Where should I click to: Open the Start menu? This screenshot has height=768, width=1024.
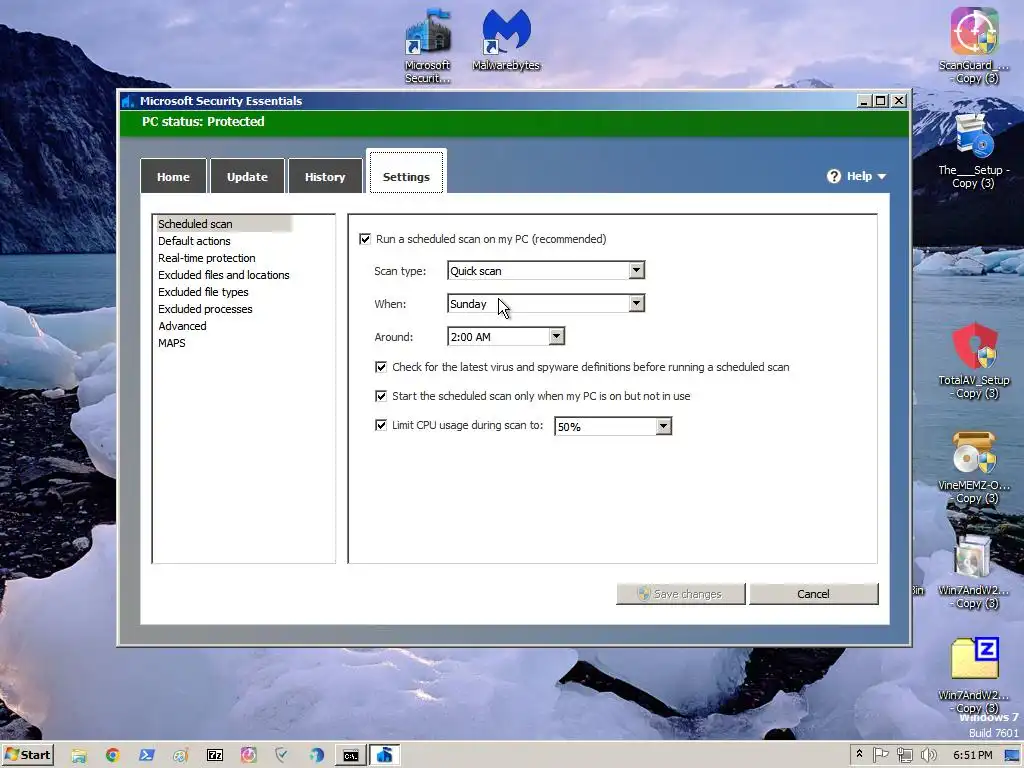pos(27,756)
